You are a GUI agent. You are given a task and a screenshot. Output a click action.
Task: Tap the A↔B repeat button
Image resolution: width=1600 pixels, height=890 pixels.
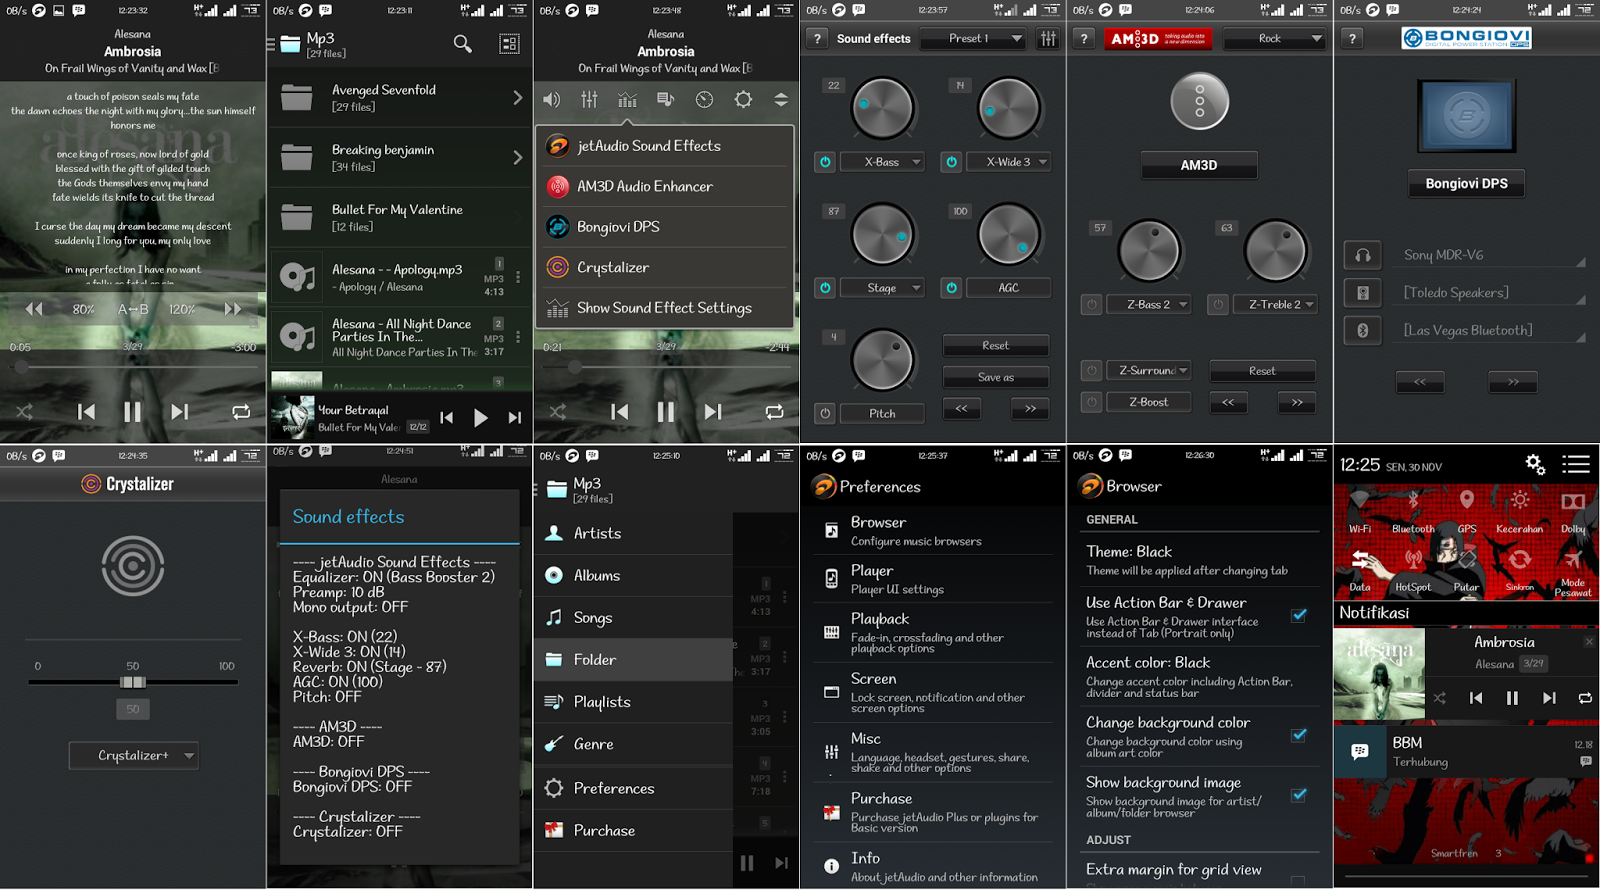click(x=133, y=310)
